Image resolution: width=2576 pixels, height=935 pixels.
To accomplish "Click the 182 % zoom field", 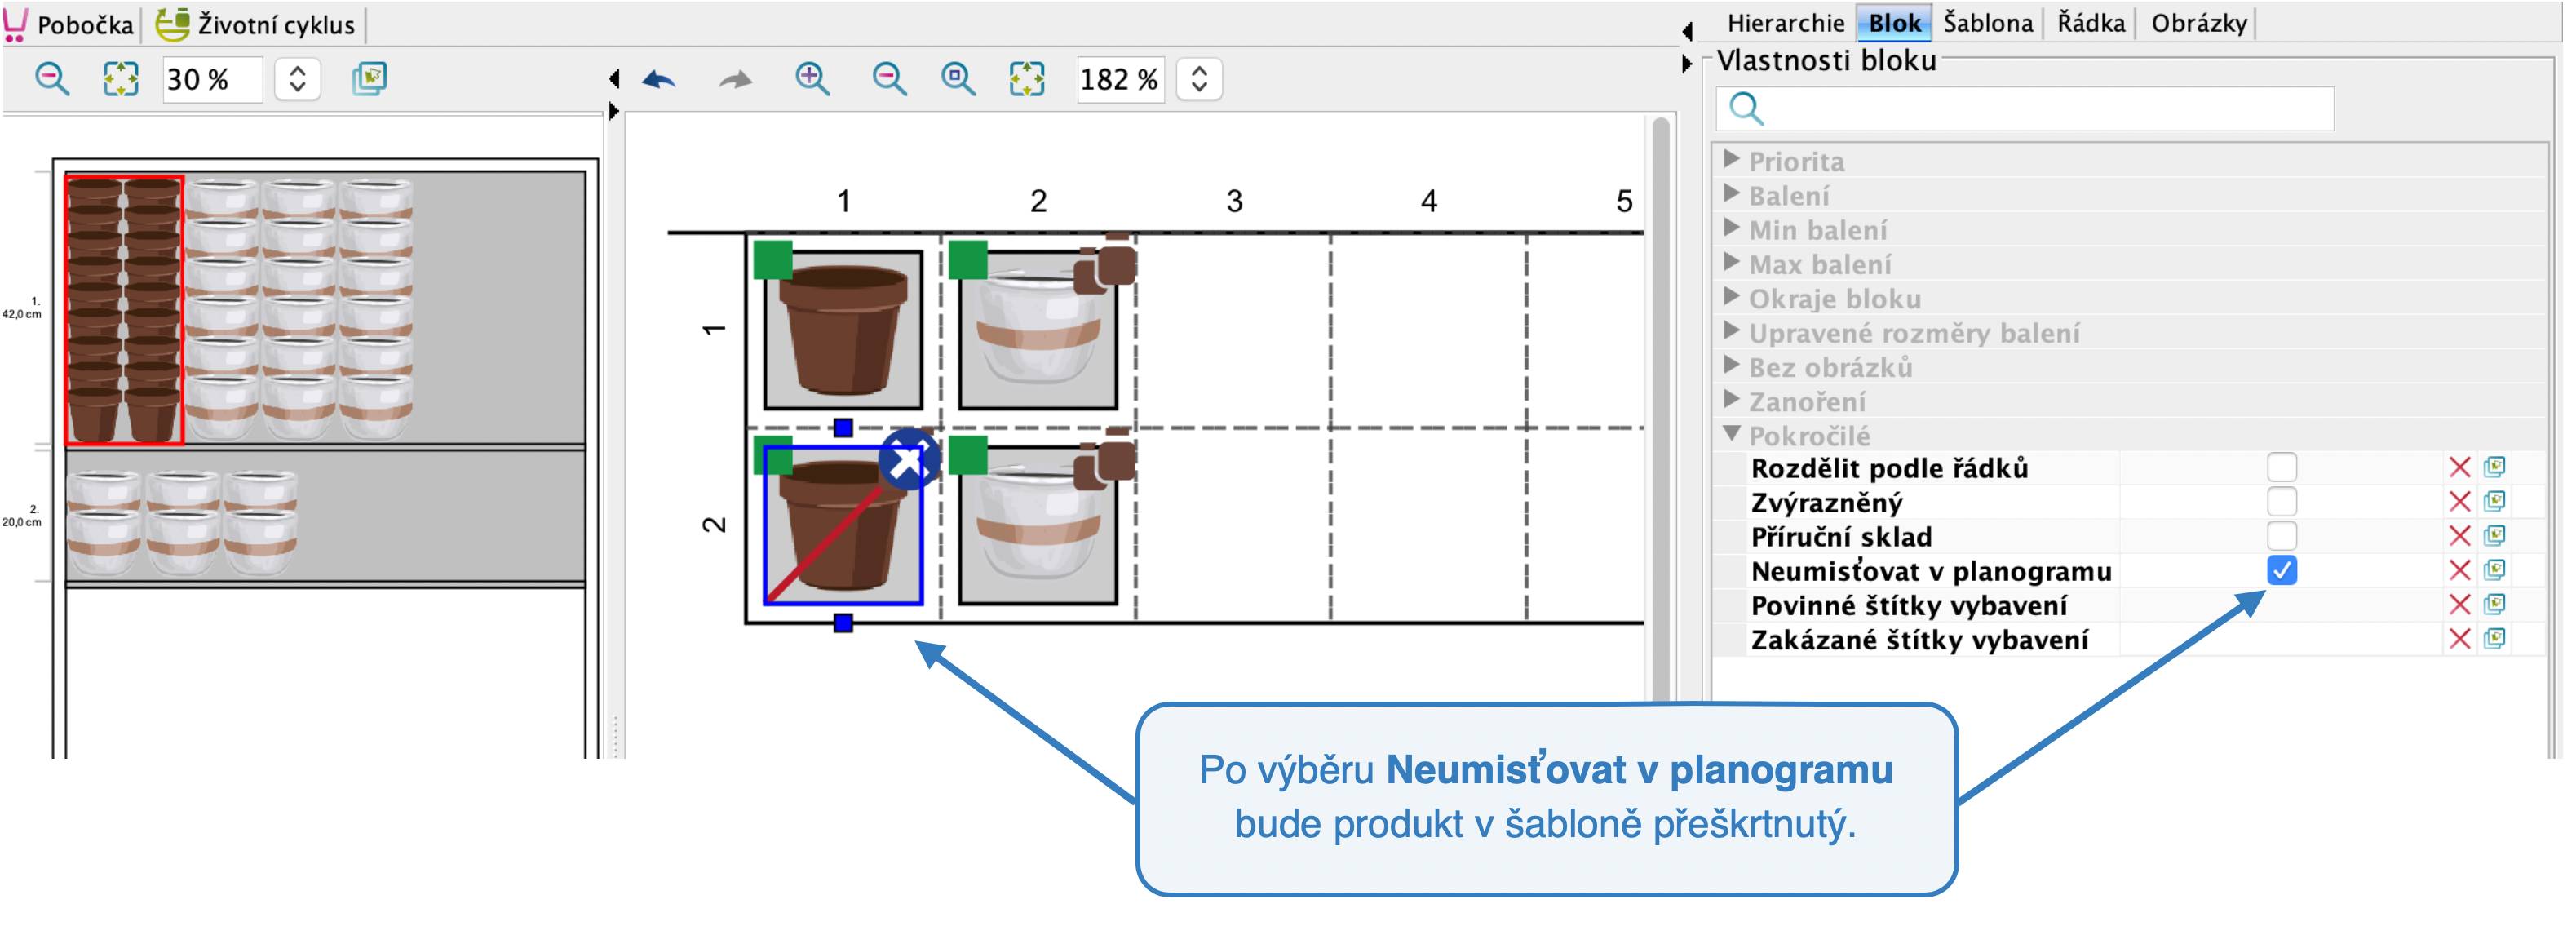I will pyautogui.click(x=1119, y=79).
